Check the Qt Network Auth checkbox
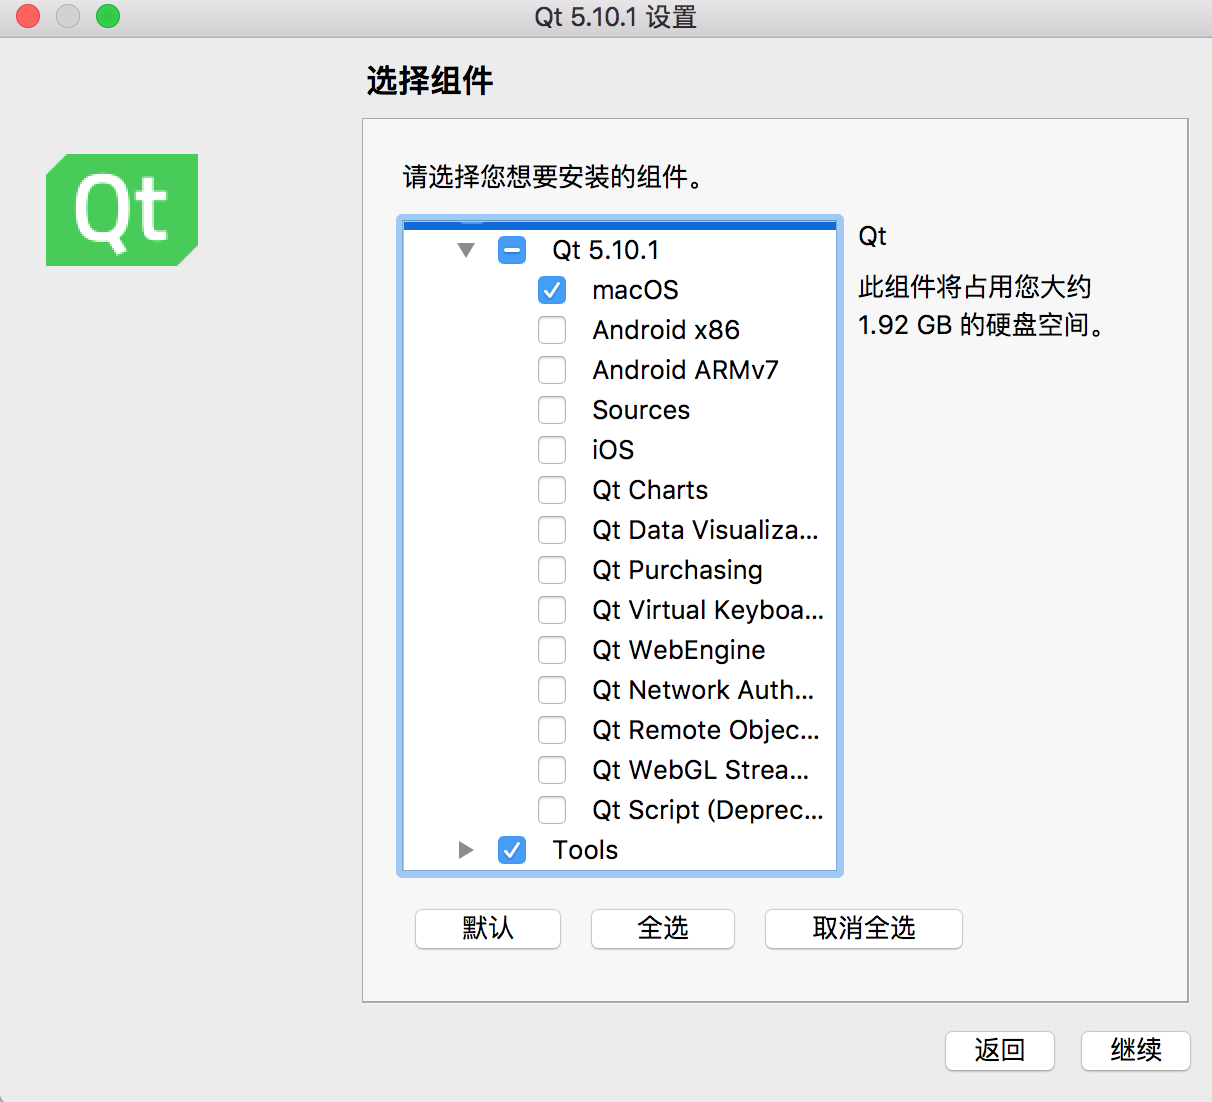1212x1102 pixels. [x=552, y=690]
